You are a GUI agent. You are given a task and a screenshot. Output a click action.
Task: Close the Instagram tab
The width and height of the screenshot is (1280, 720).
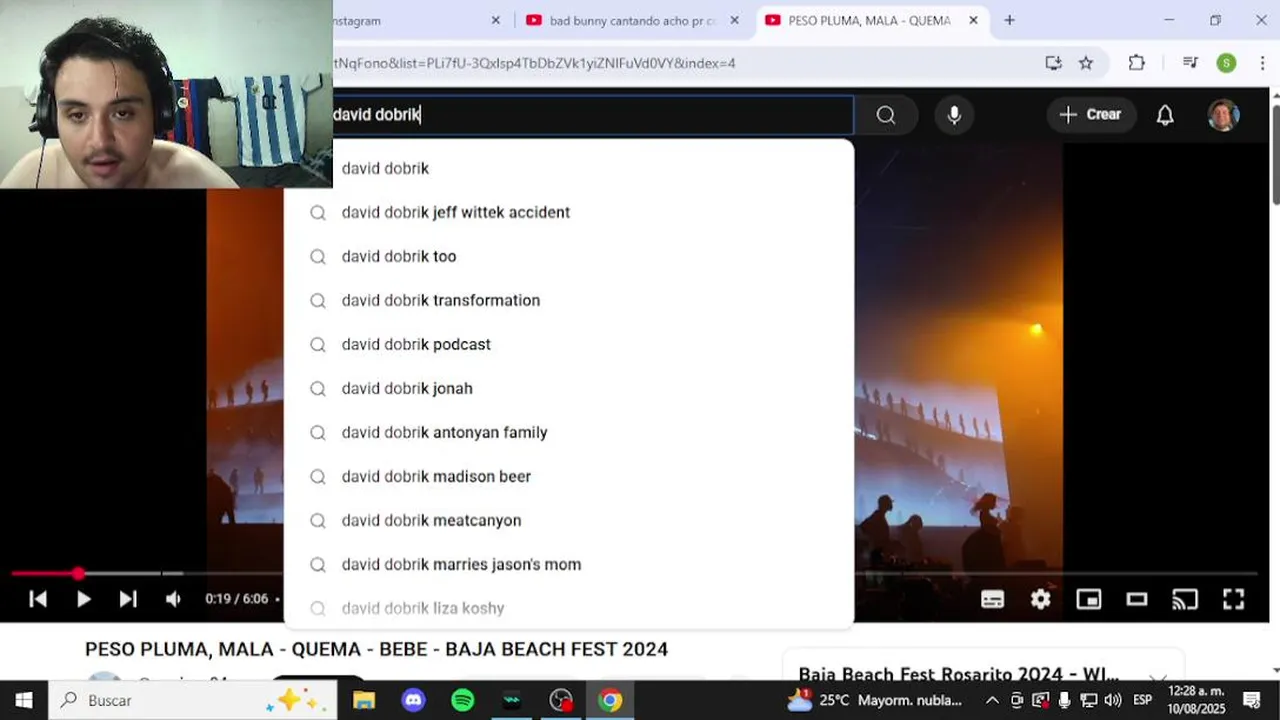point(496,20)
